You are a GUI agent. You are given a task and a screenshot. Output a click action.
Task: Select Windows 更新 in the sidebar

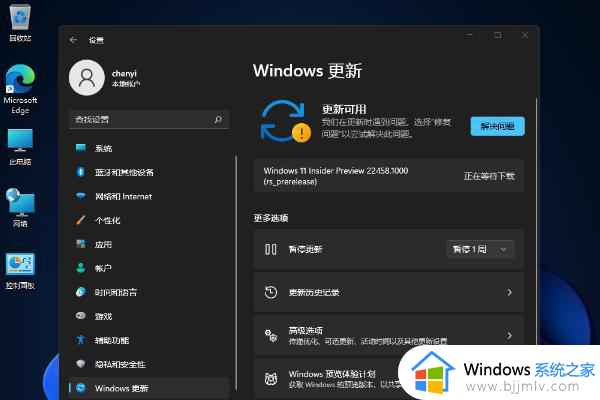149,388
